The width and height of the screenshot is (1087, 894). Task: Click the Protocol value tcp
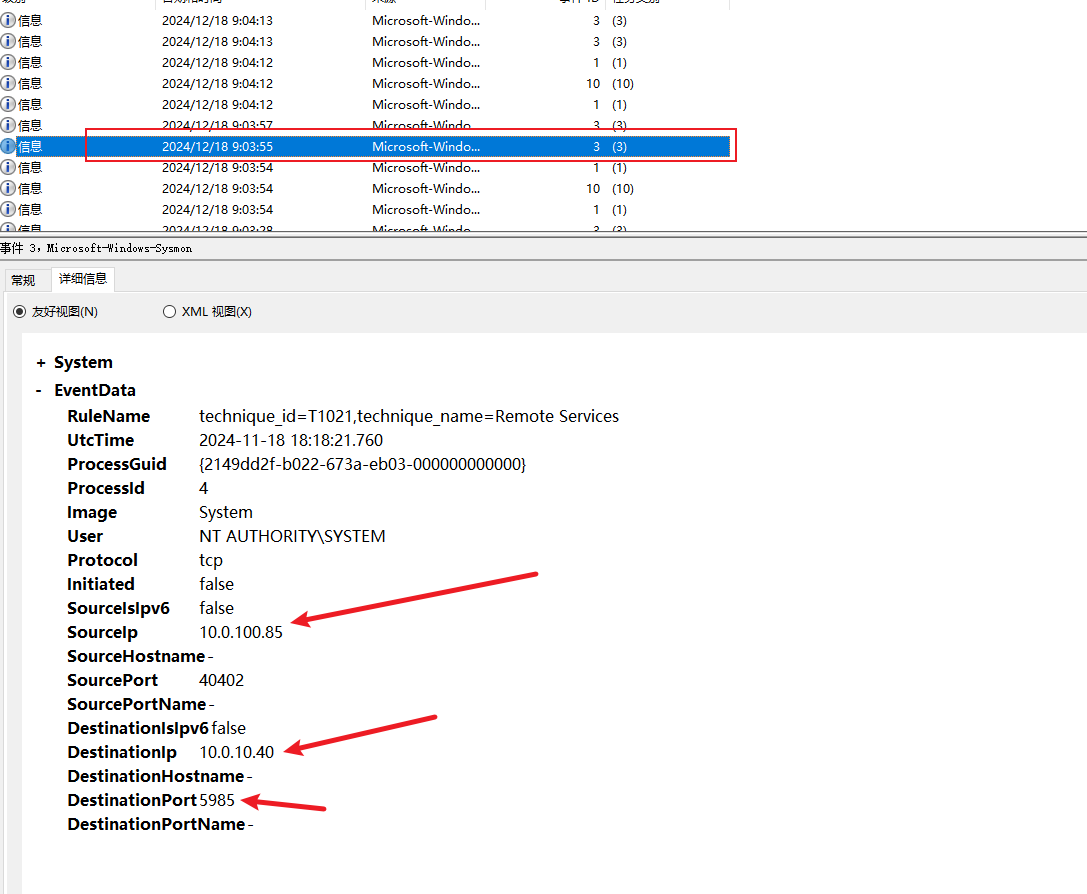point(211,560)
